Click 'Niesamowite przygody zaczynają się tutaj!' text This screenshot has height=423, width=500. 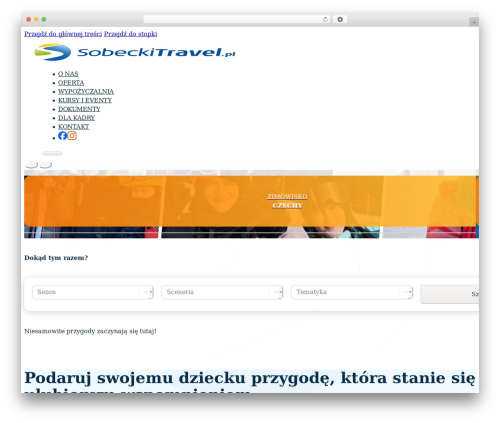click(90, 331)
